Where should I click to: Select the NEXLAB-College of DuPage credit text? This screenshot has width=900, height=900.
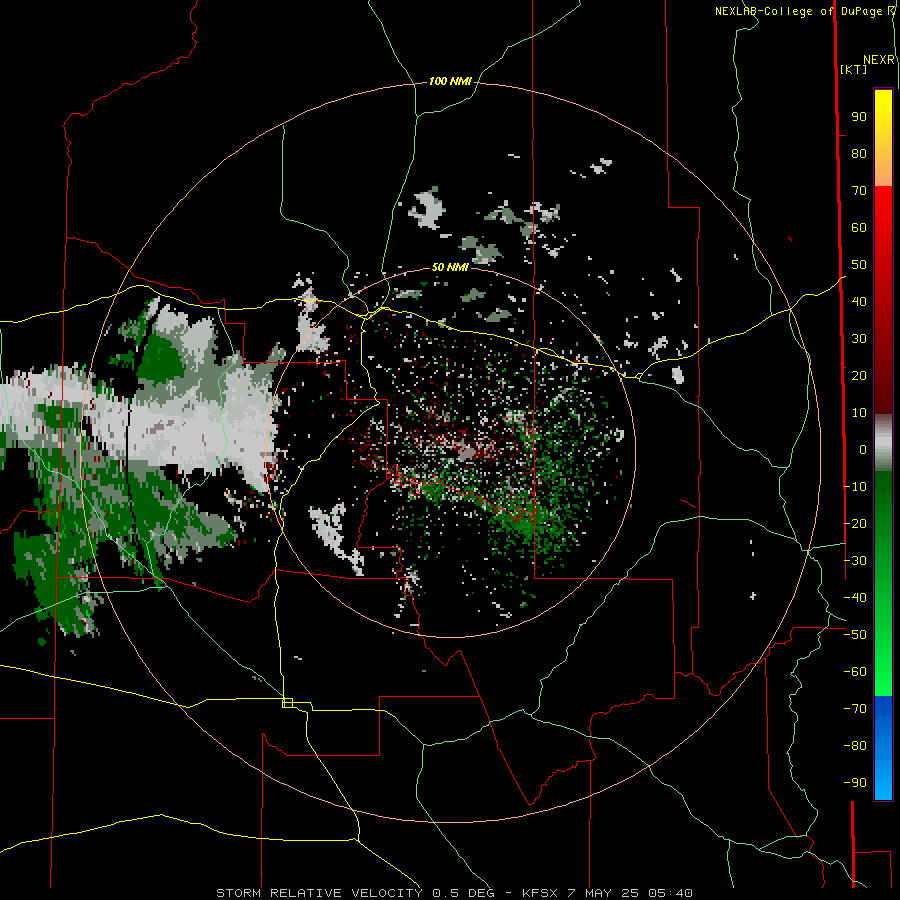click(x=804, y=11)
